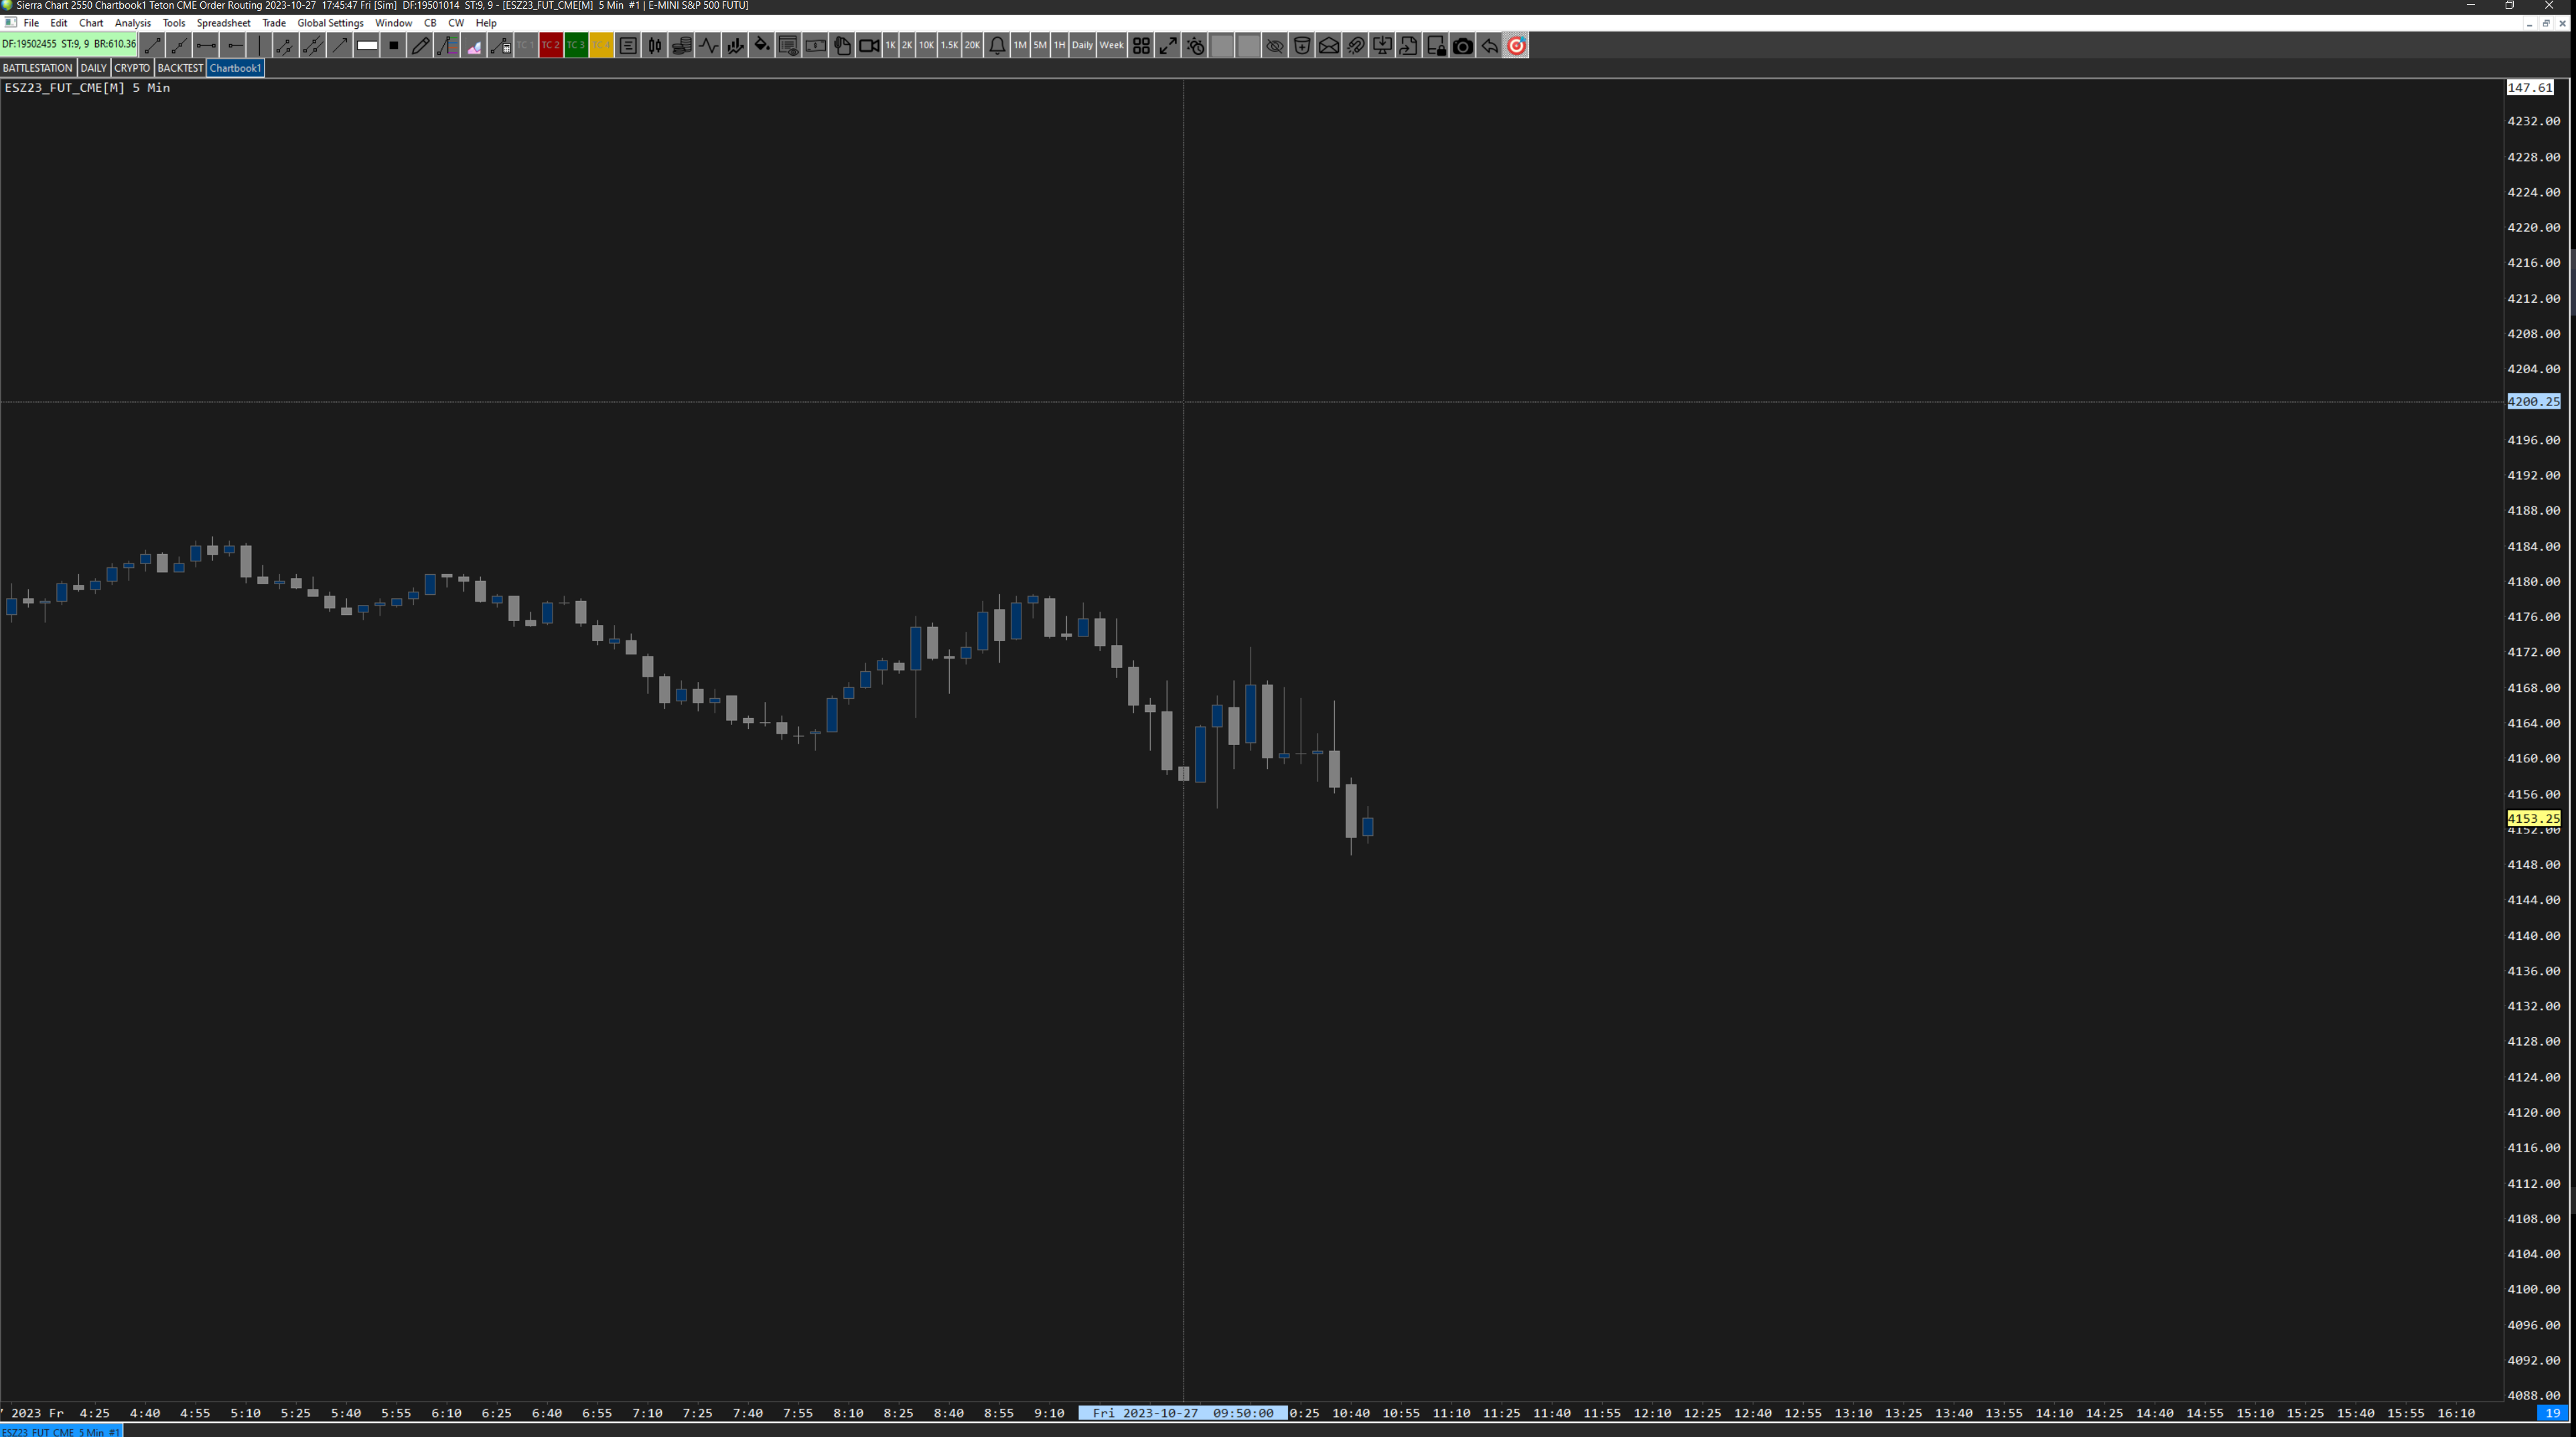Click the video recorder icon
The image size is (2576, 1437).
pyautogui.click(x=868, y=45)
